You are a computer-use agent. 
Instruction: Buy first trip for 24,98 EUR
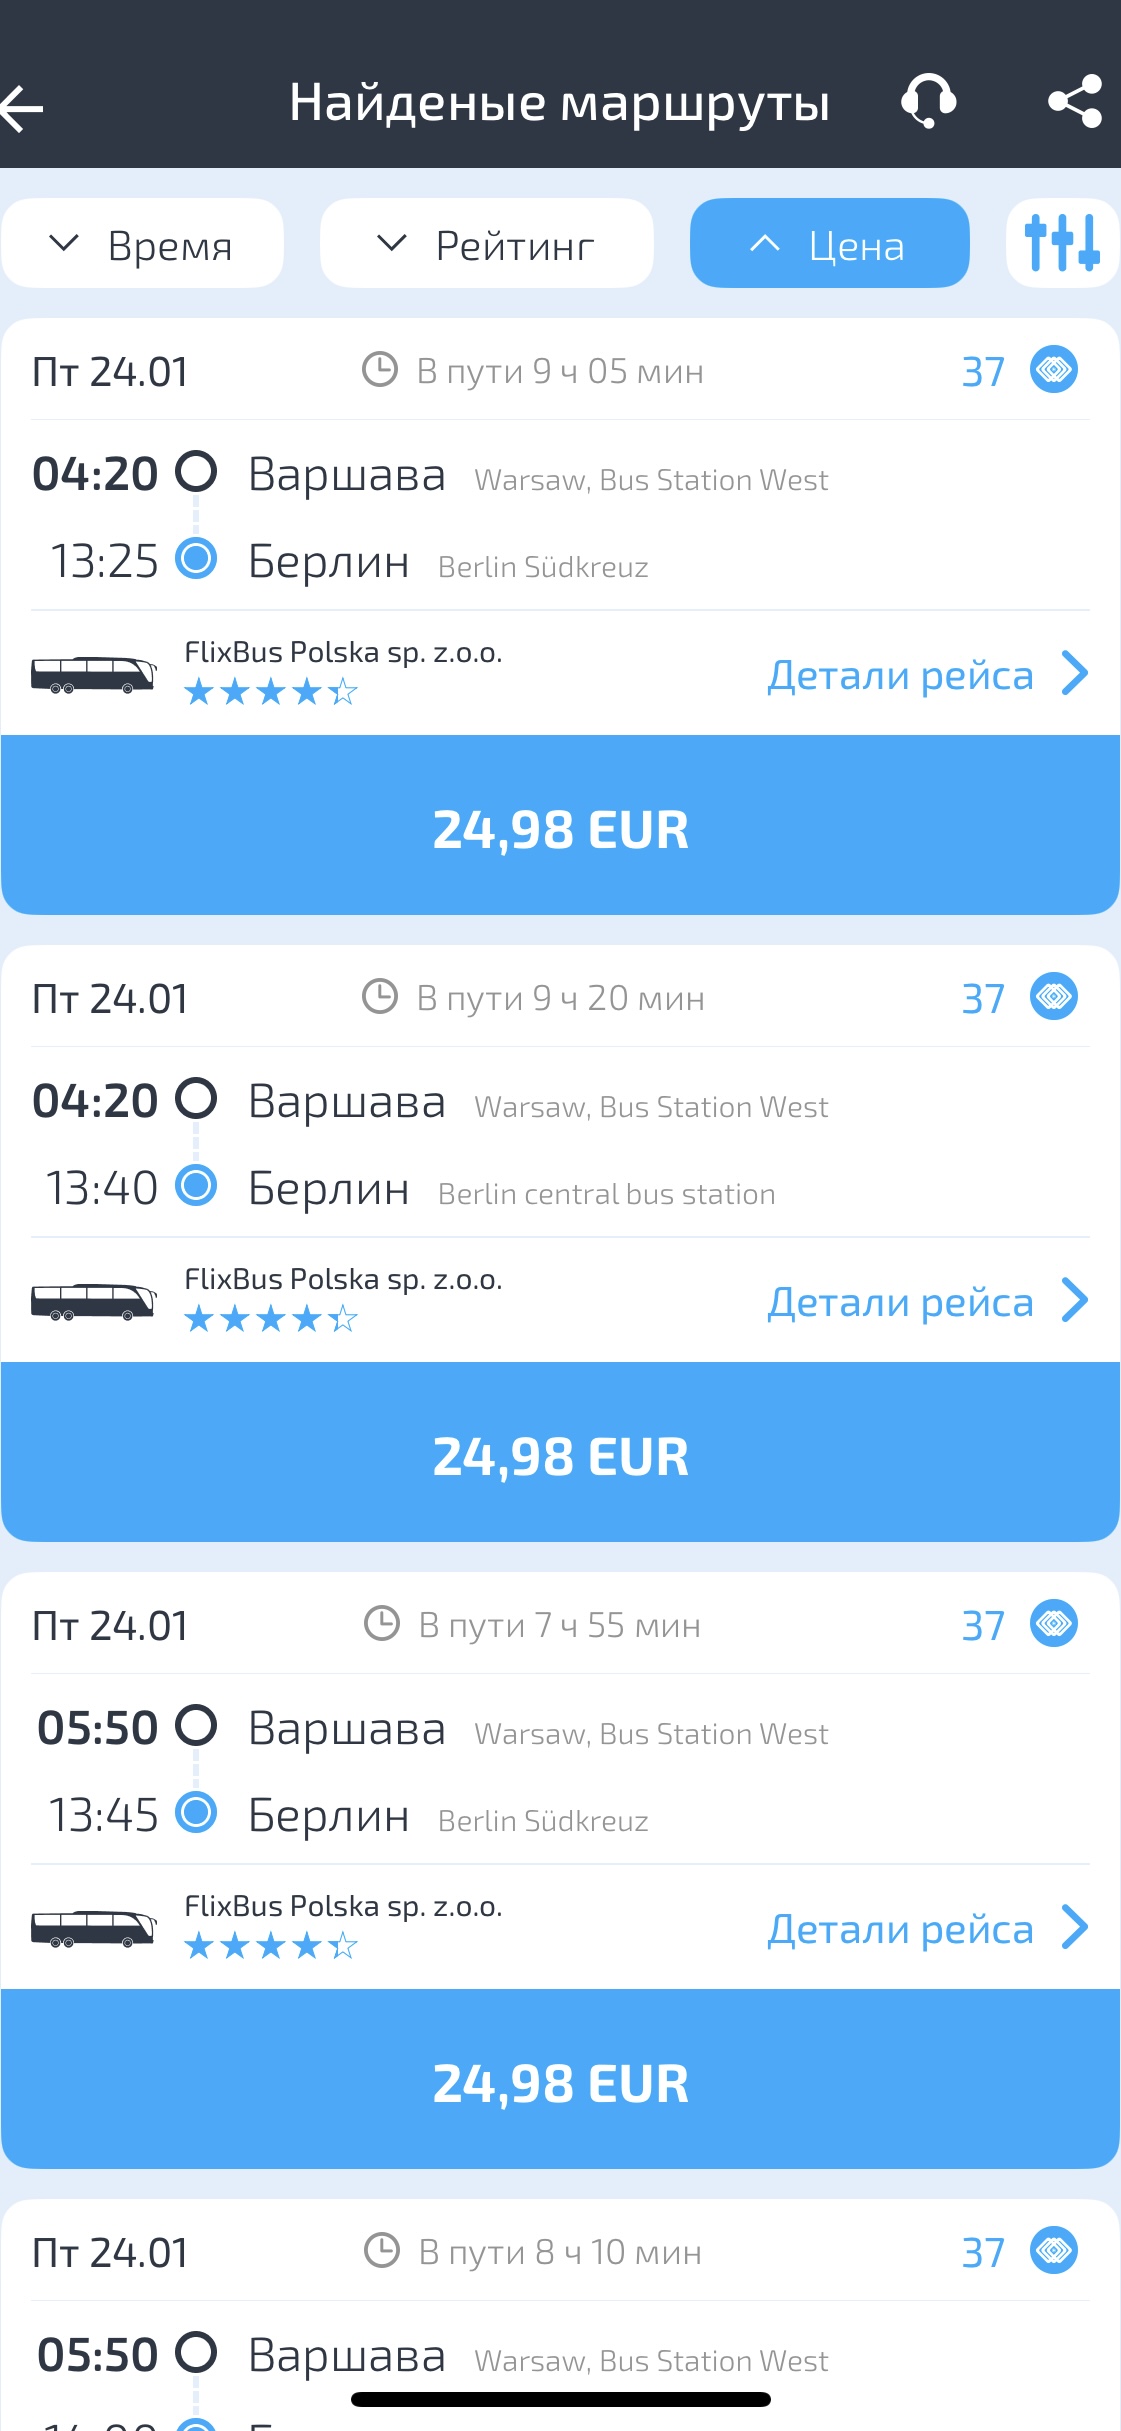coord(560,827)
